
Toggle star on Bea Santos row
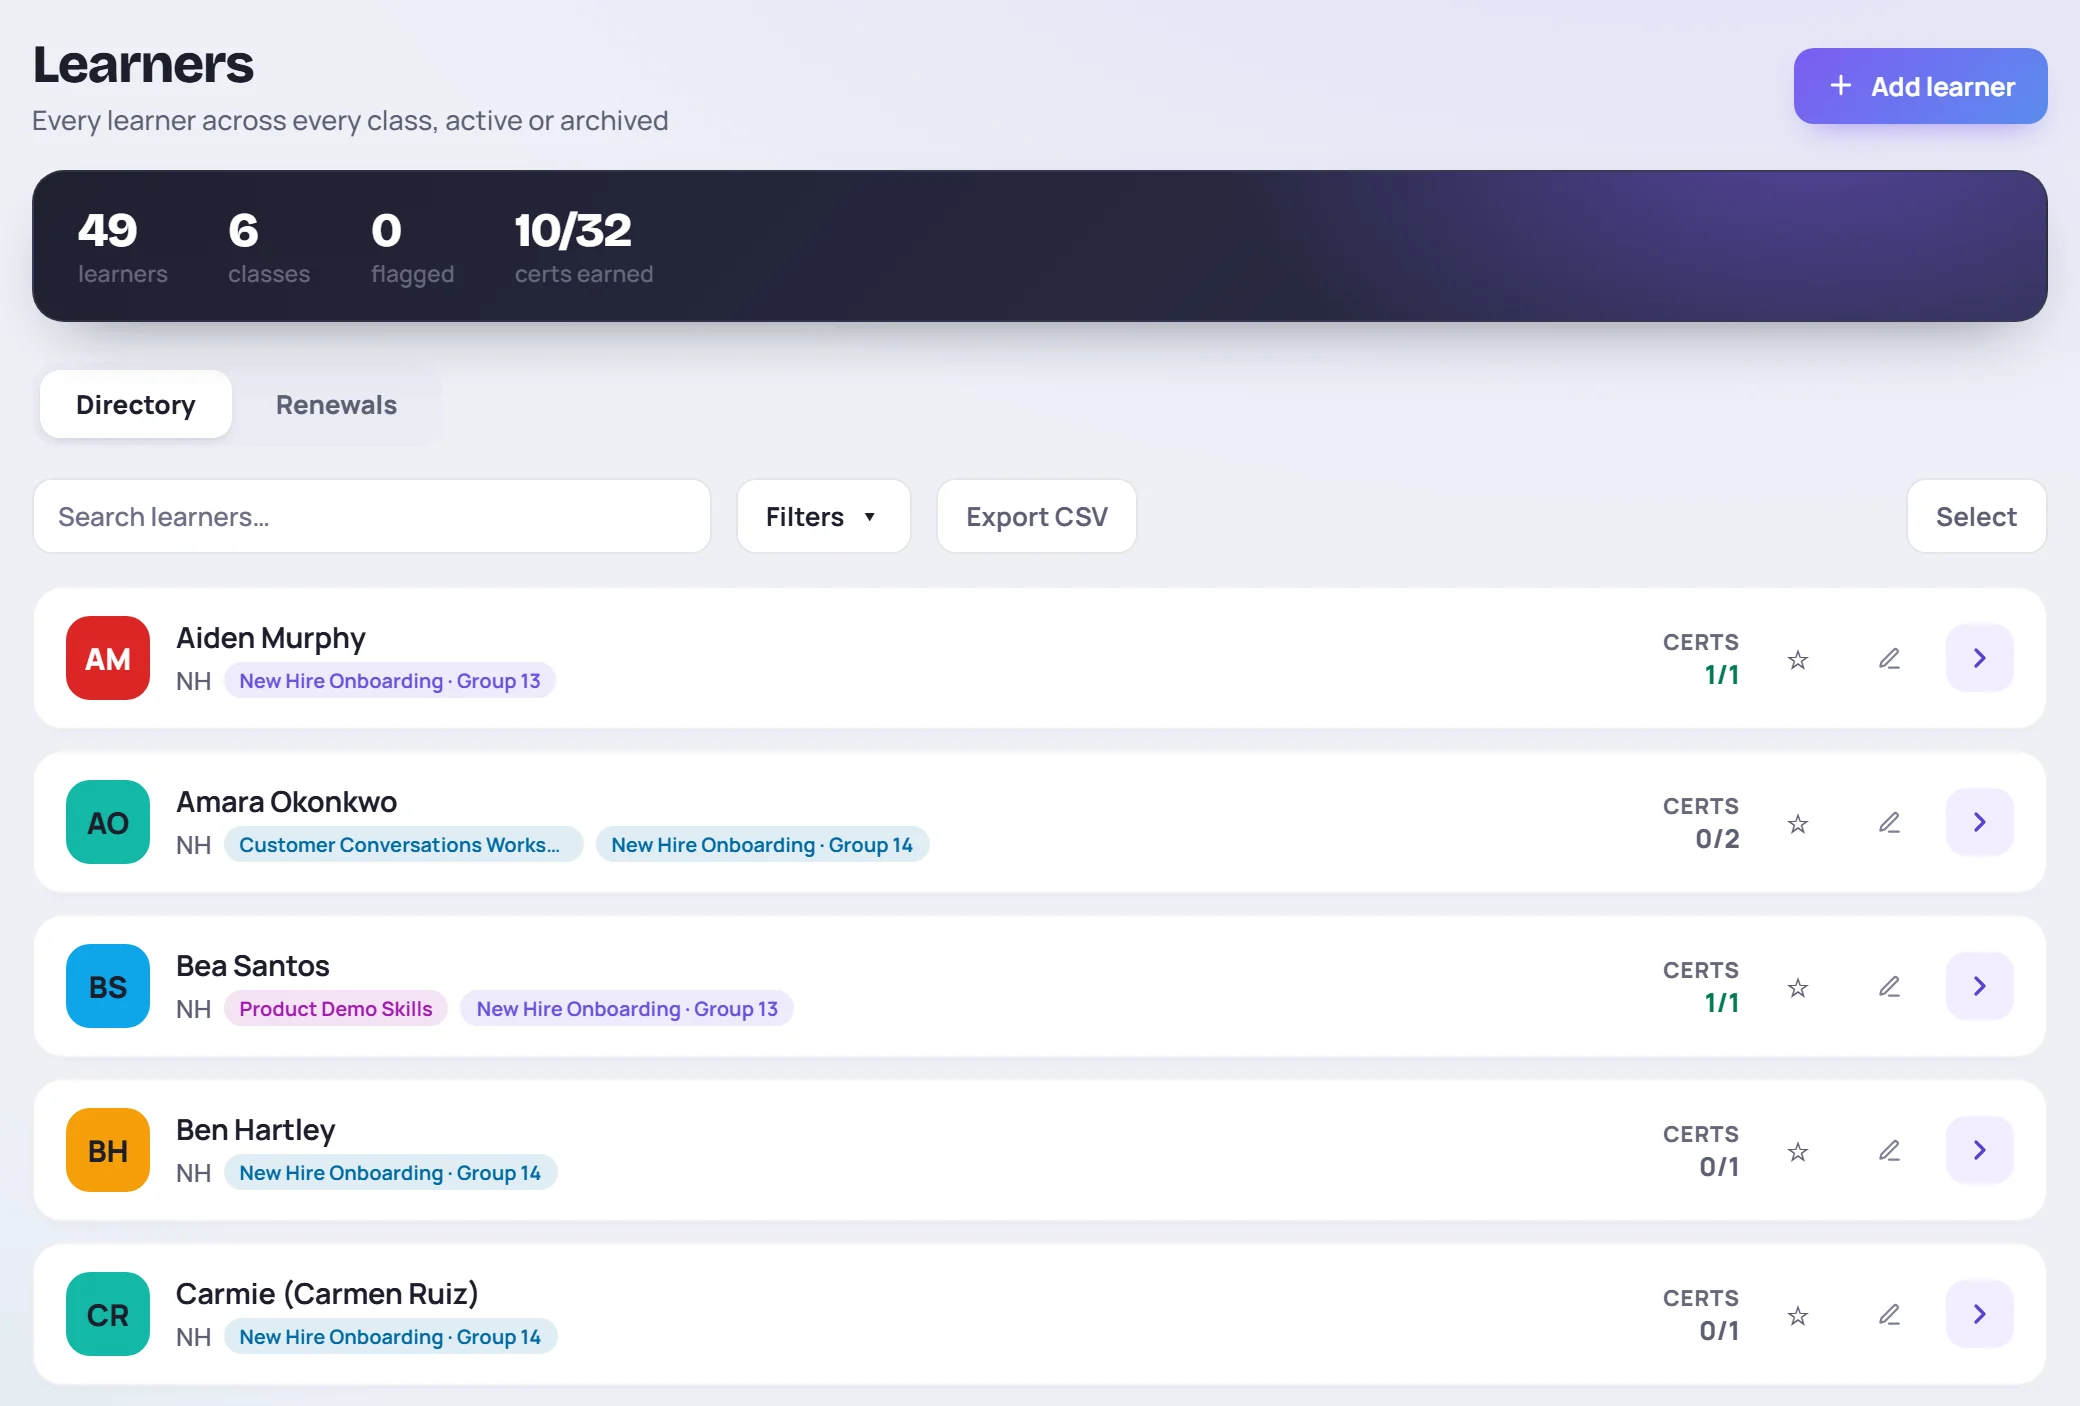1798,987
